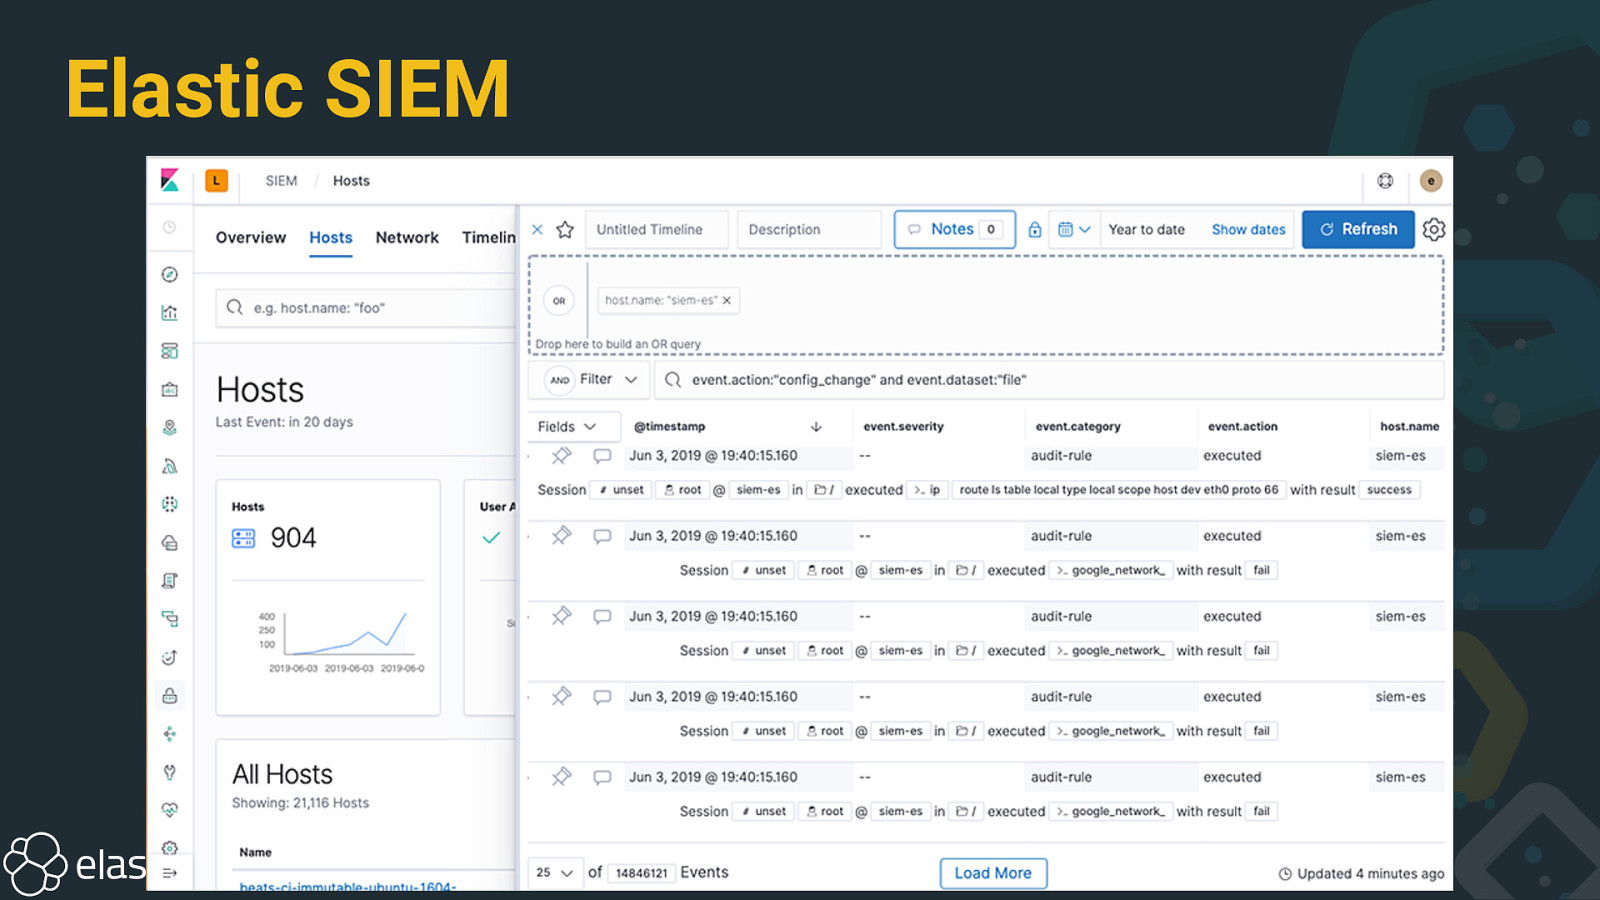Image resolution: width=1600 pixels, height=900 pixels.
Task: Pin the event row with 'success' result
Action: tap(562, 456)
